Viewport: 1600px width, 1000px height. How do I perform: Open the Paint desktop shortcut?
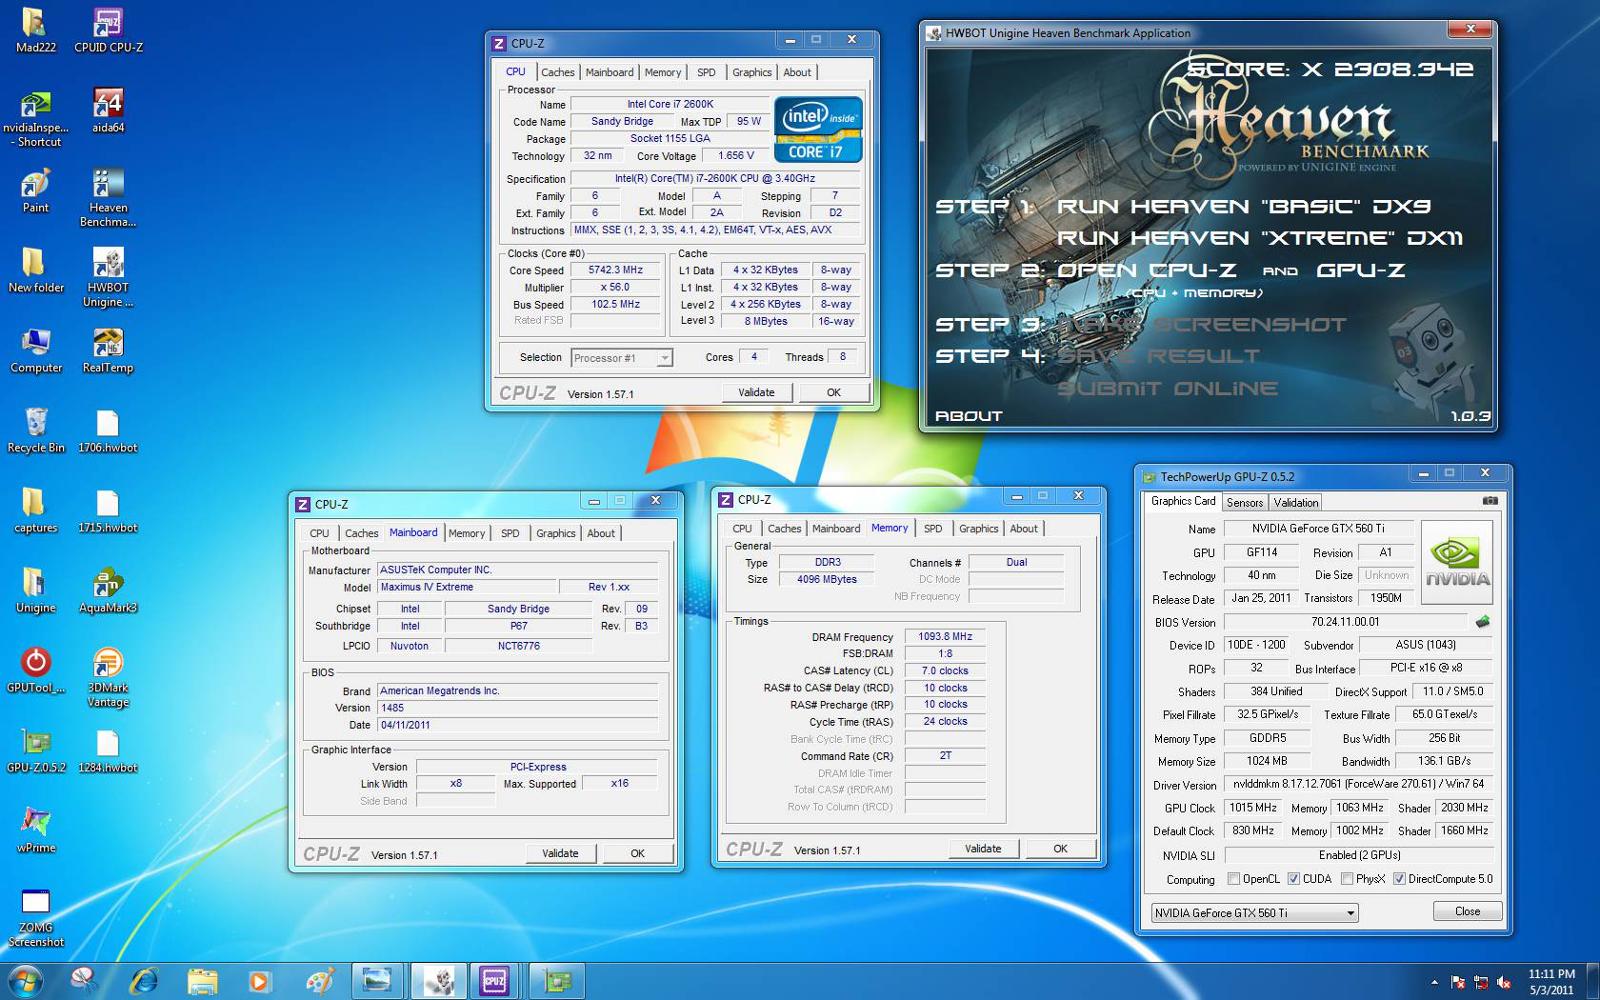click(x=35, y=190)
